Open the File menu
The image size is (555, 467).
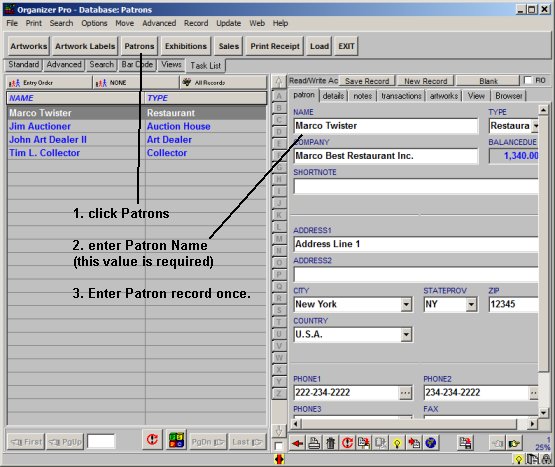12,23
